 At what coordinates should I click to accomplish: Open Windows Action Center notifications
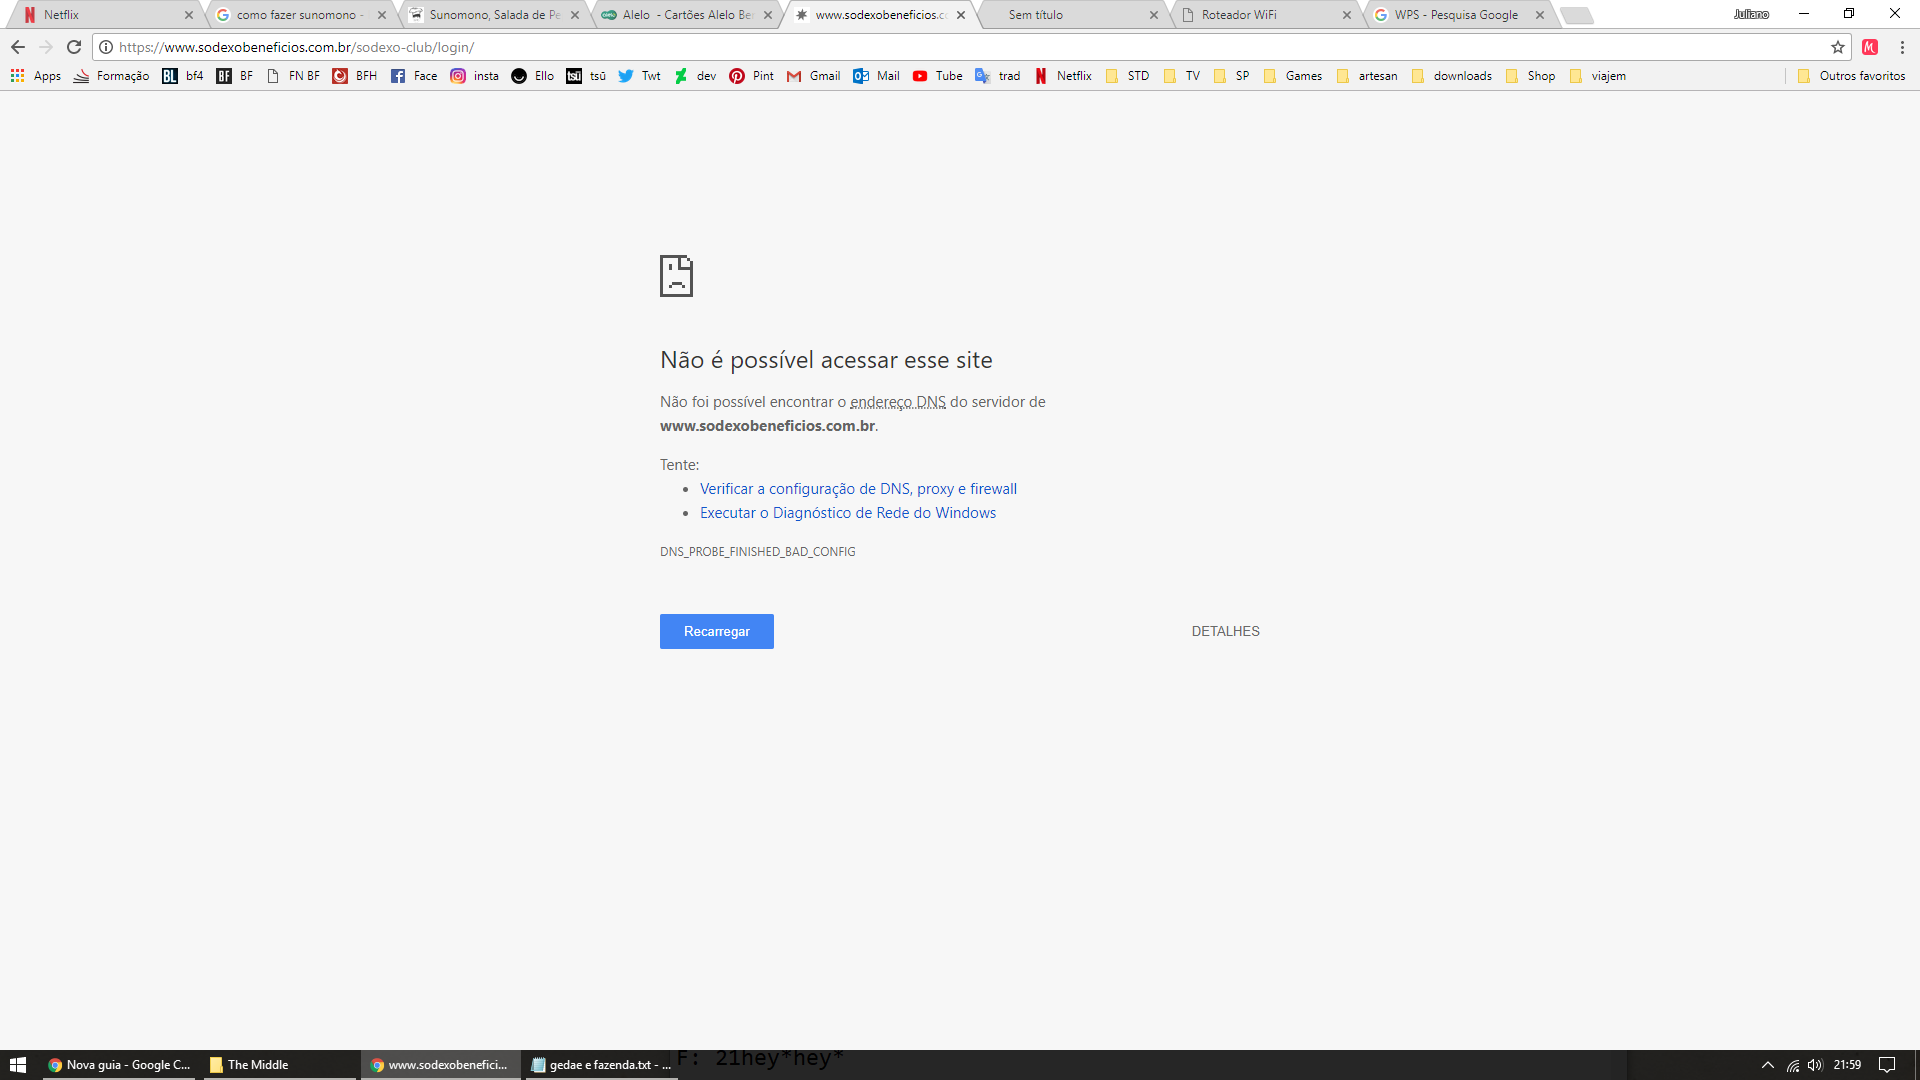click(x=1887, y=1065)
